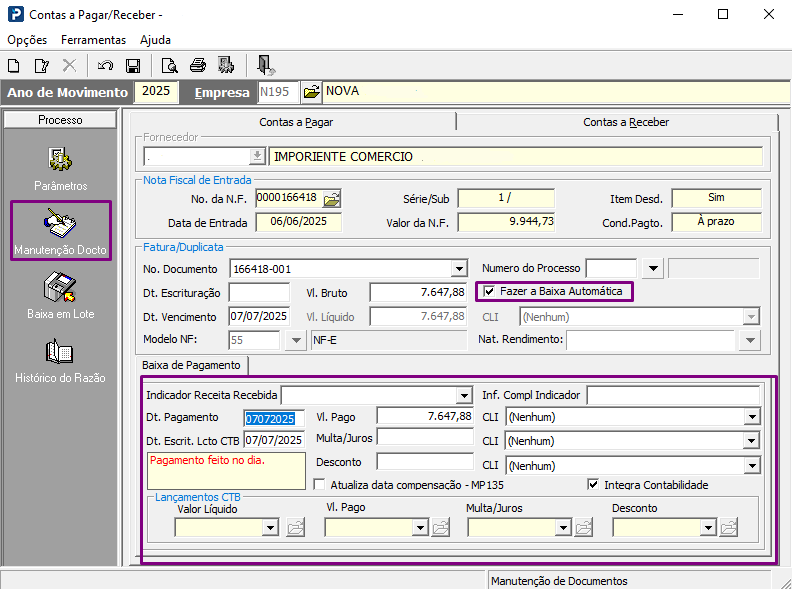Expand the Nat. Rendimento dropdown
The width and height of the screenshot is (792, 589).
(751, 340)
